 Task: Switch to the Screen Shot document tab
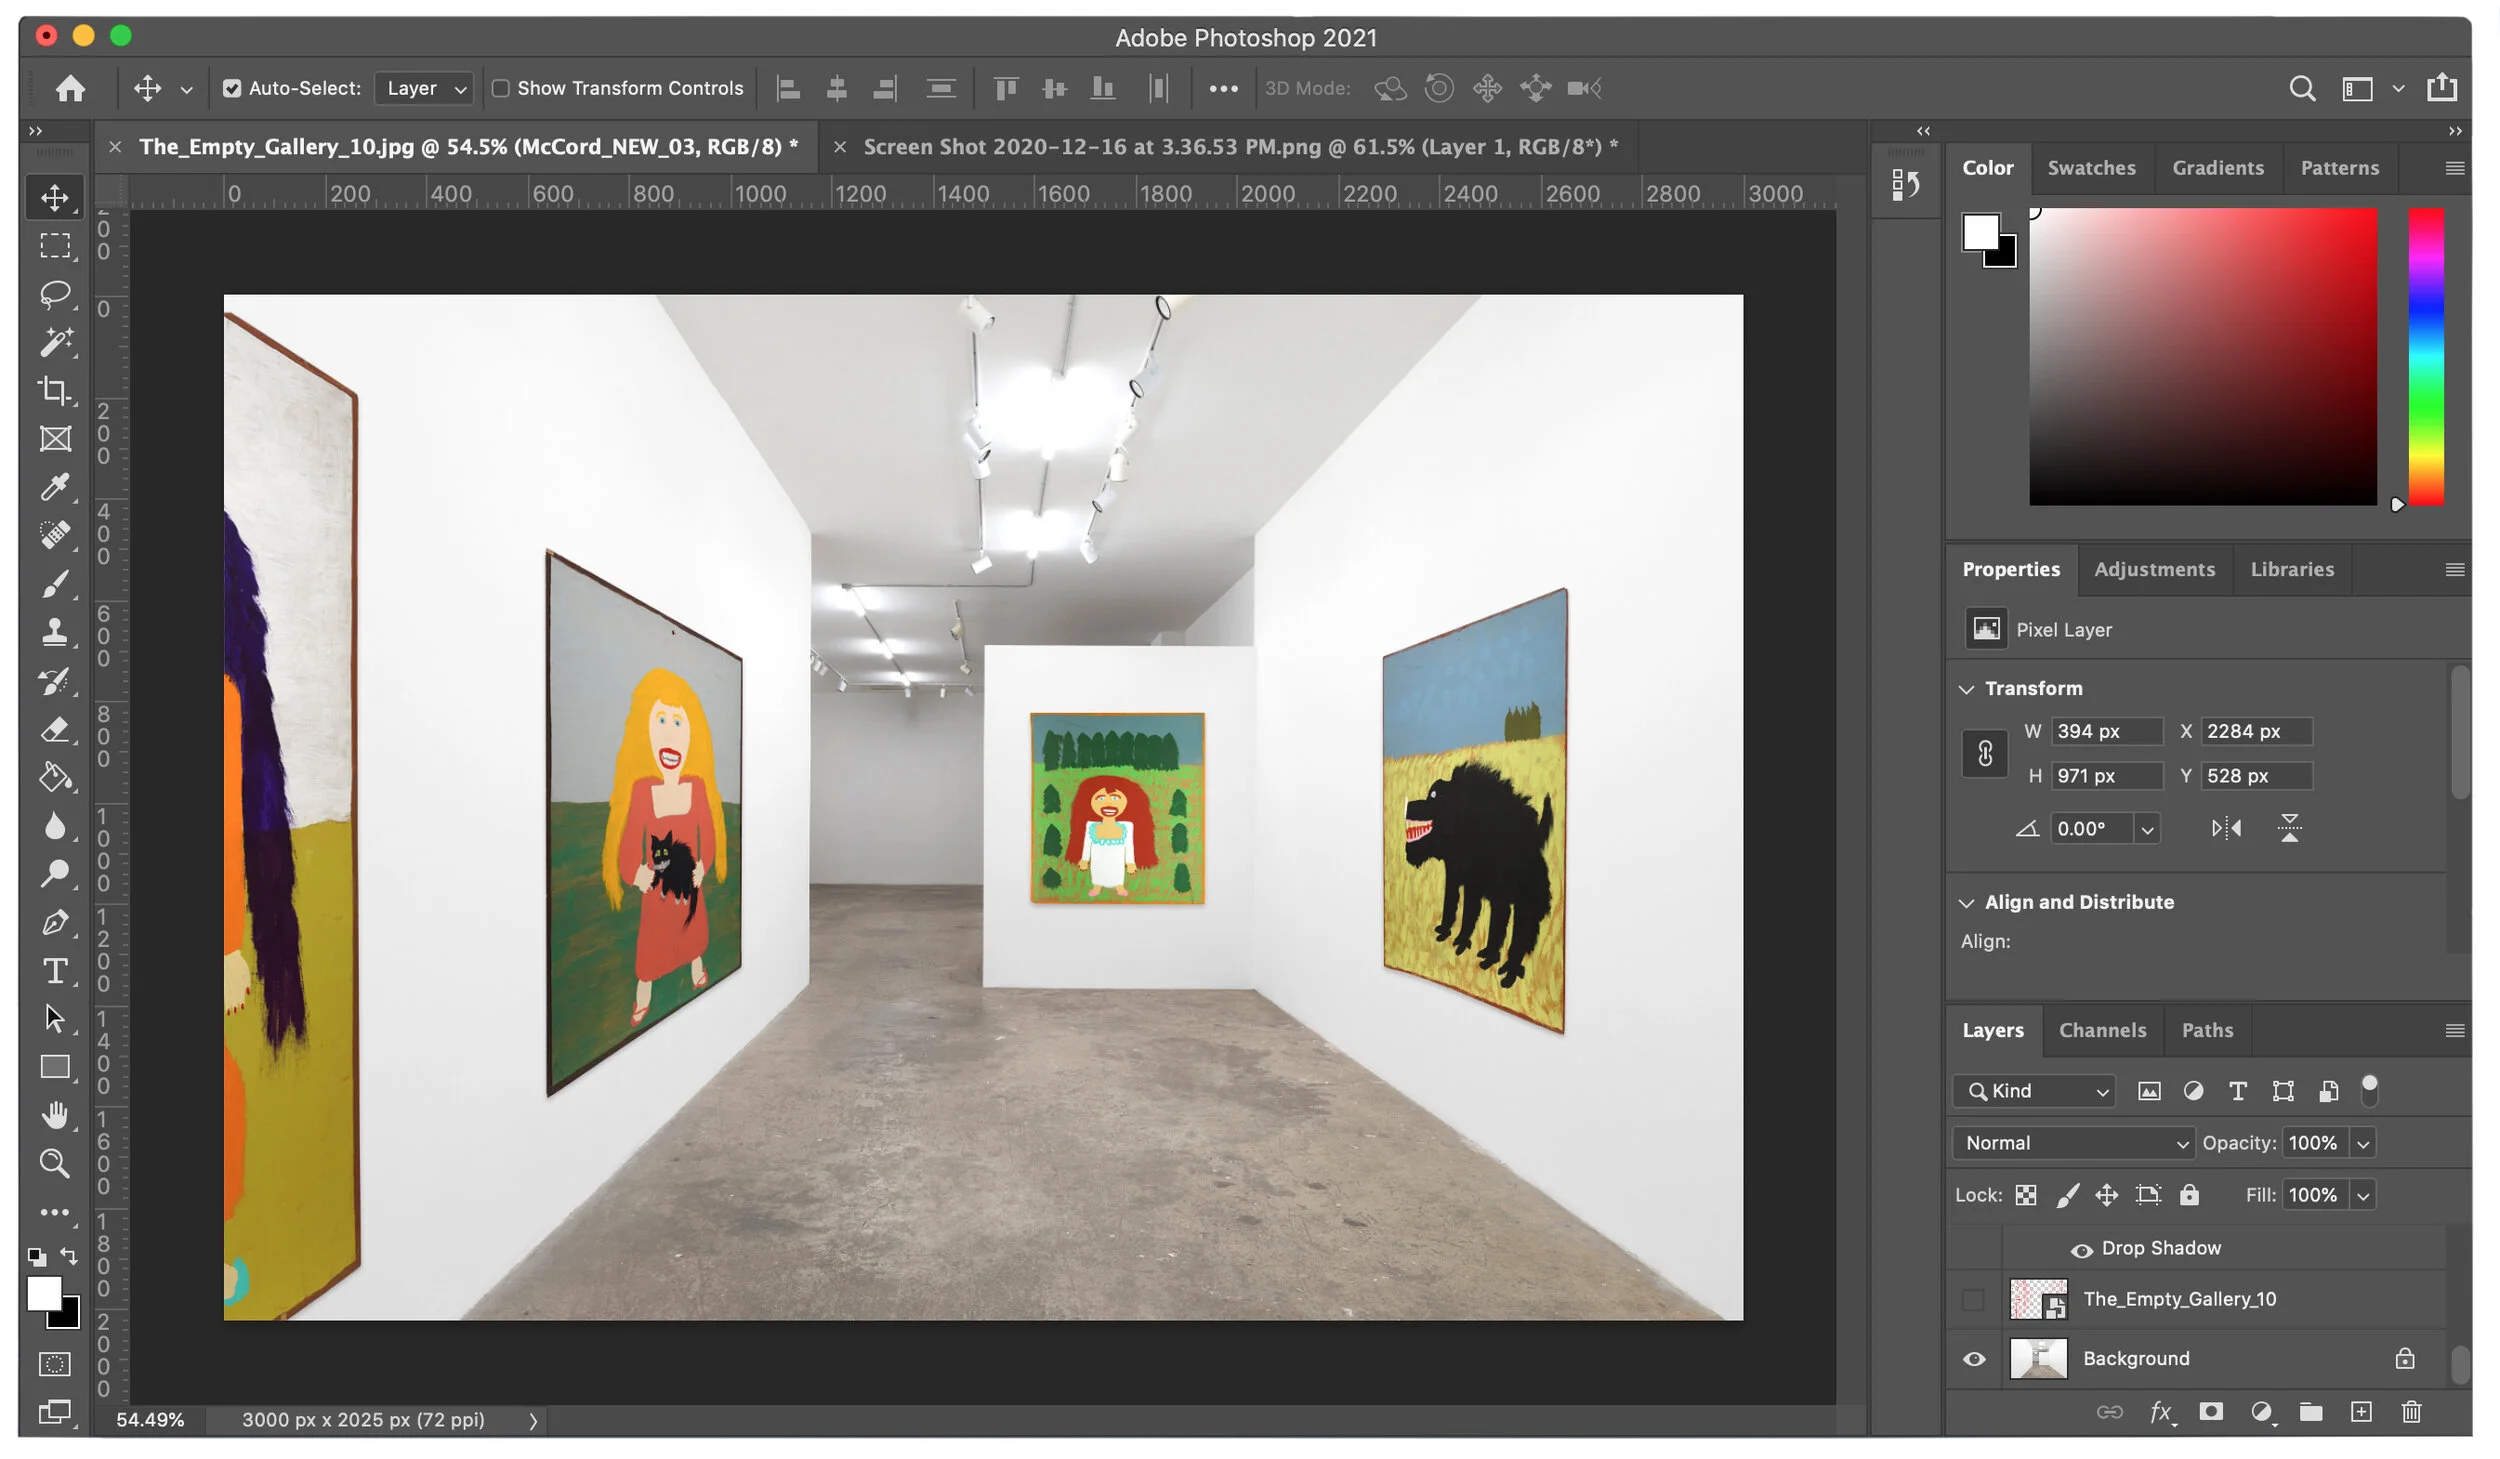point(1240,147)
